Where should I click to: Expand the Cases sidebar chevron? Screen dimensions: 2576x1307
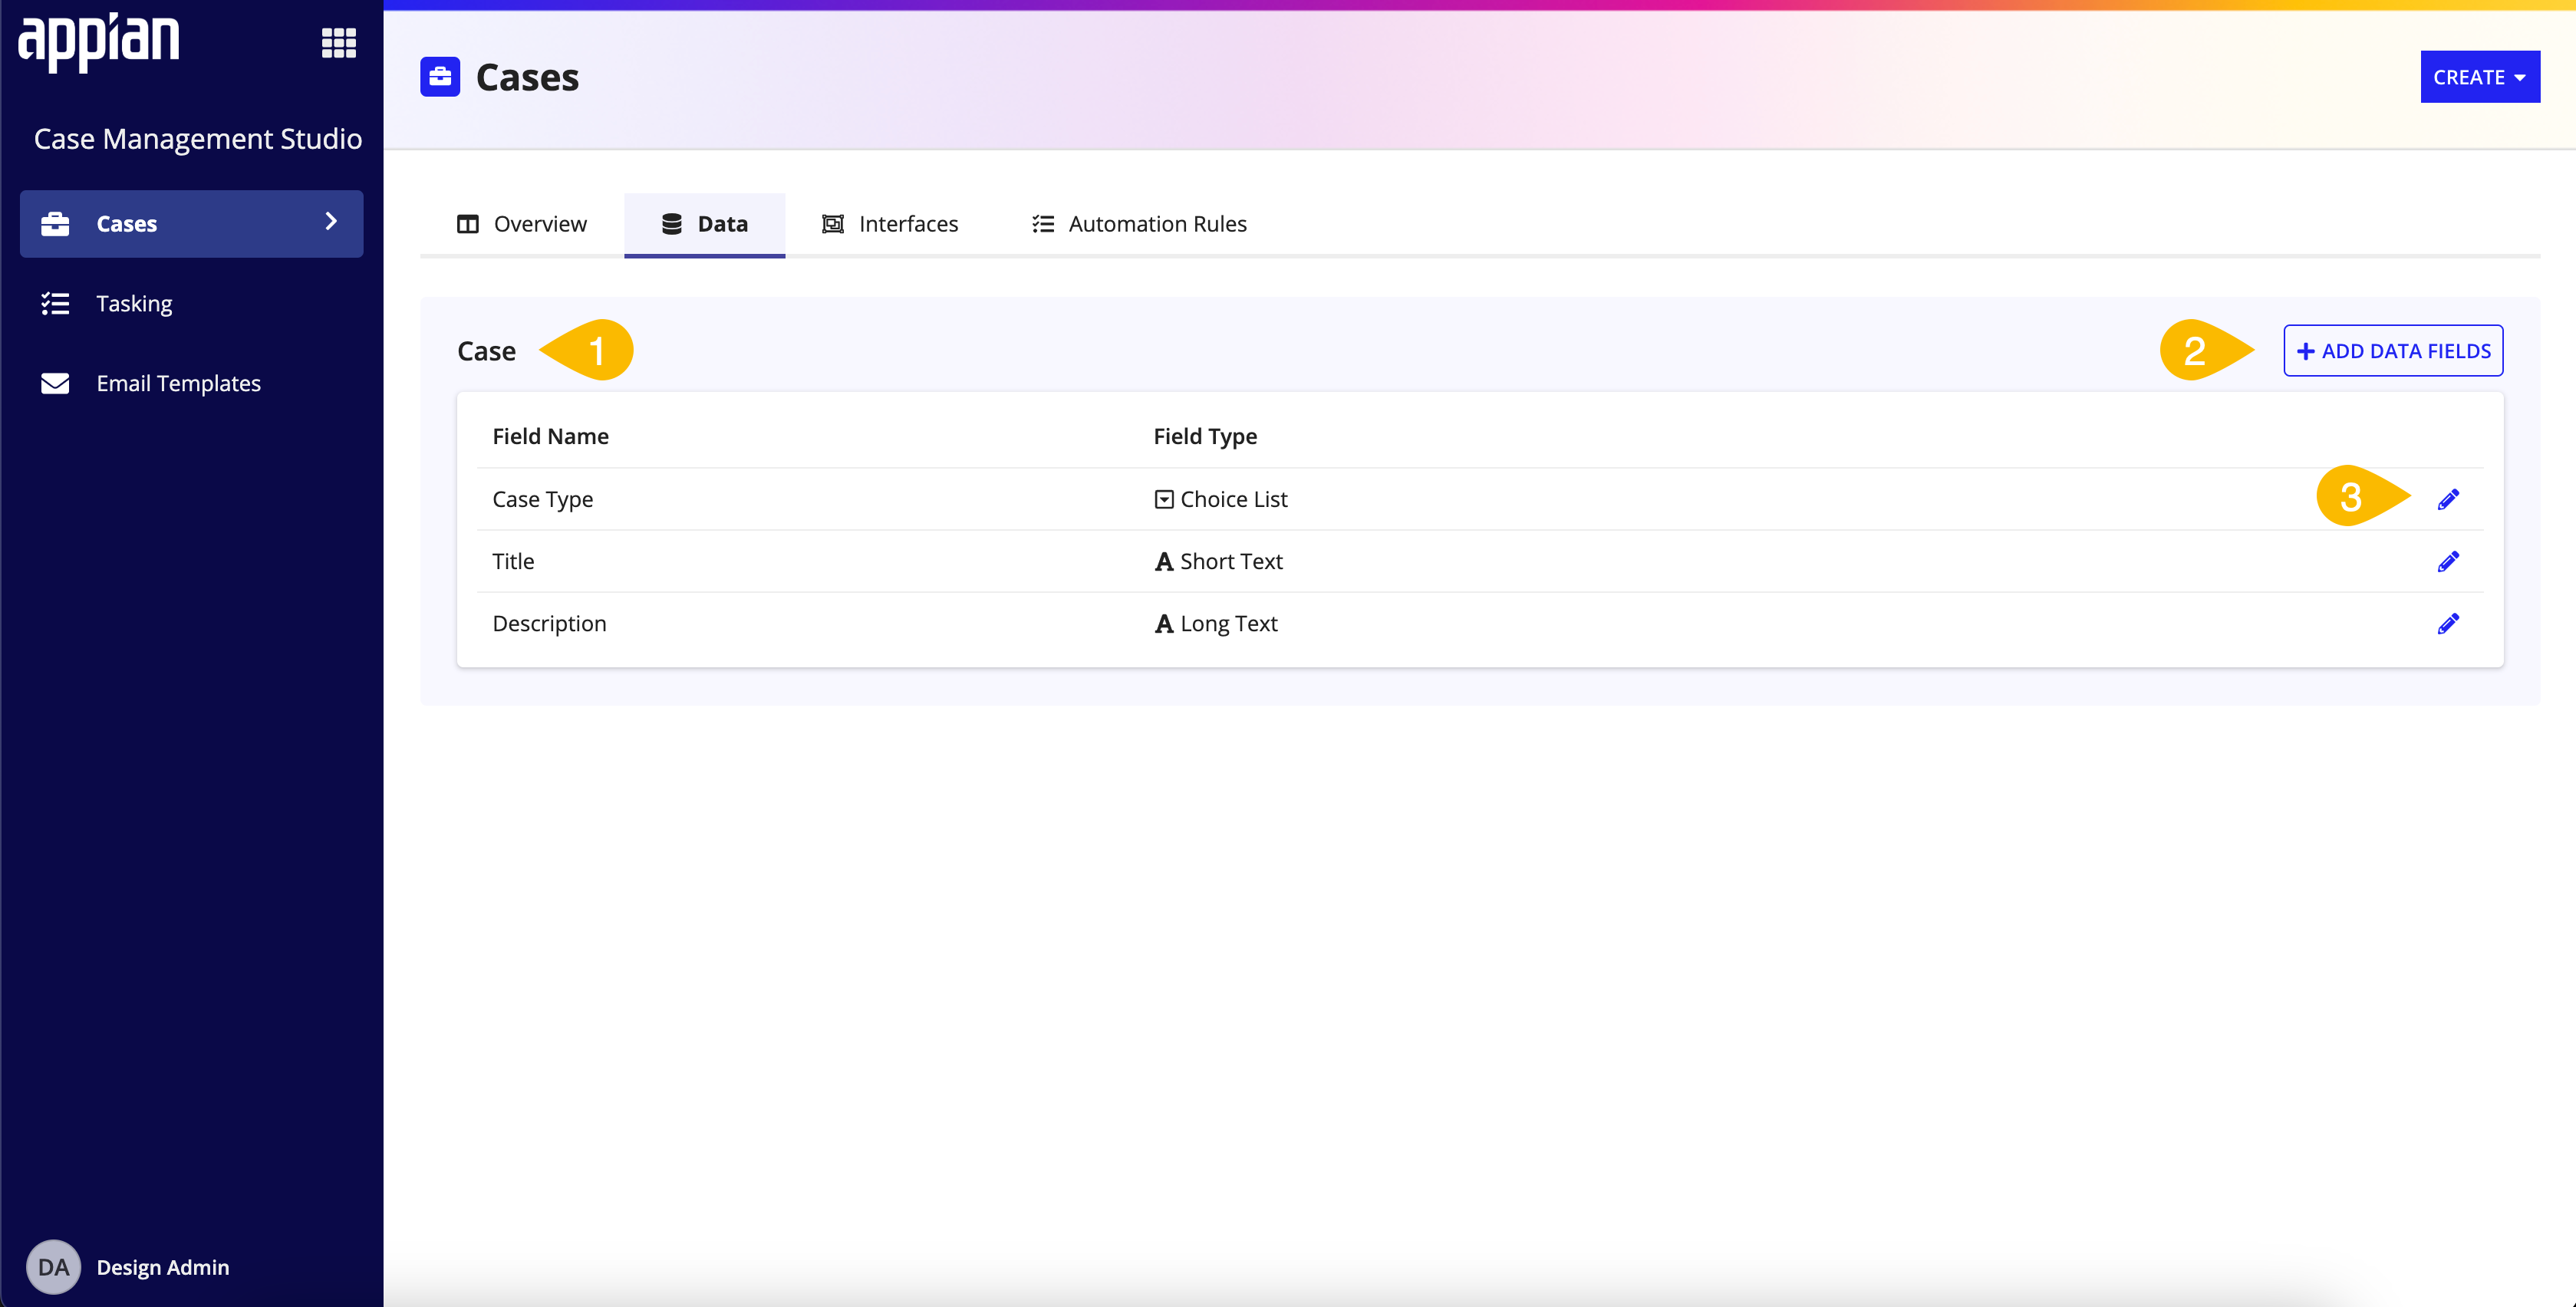click(x=331, y=221)
